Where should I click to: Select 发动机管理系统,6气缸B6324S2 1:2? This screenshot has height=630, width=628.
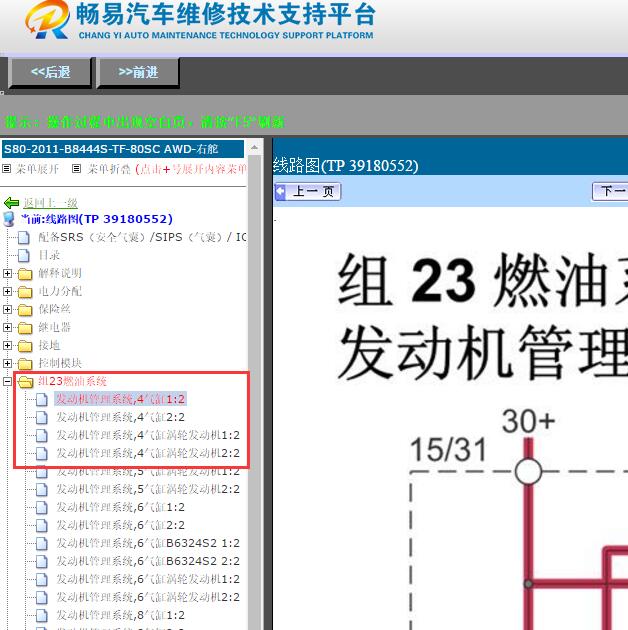pos(147,543)
